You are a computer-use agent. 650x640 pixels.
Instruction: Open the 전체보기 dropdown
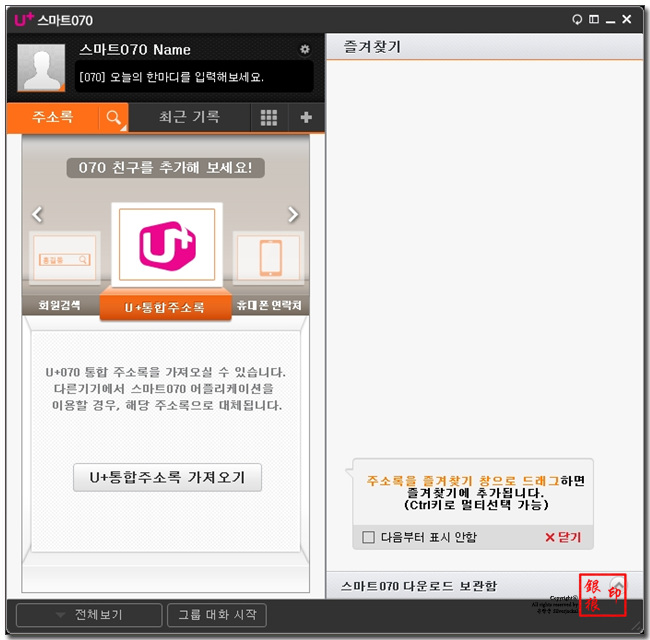click(89, 615)
